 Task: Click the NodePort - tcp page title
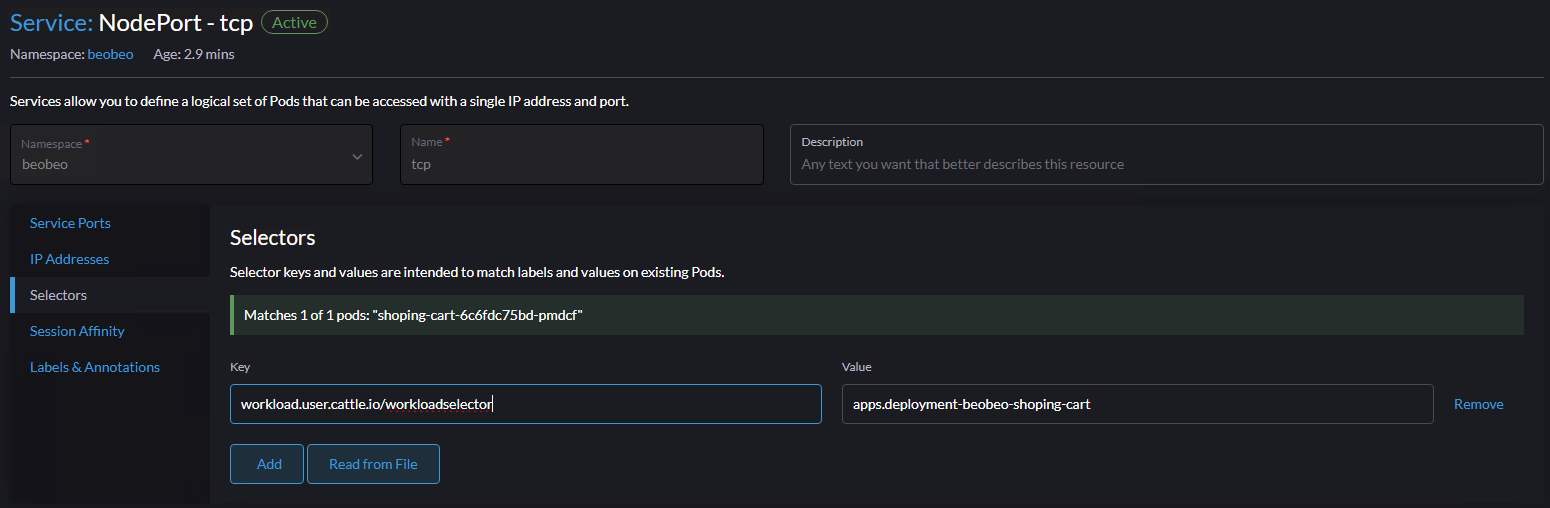pyautogui.click(x=176, y=22)
